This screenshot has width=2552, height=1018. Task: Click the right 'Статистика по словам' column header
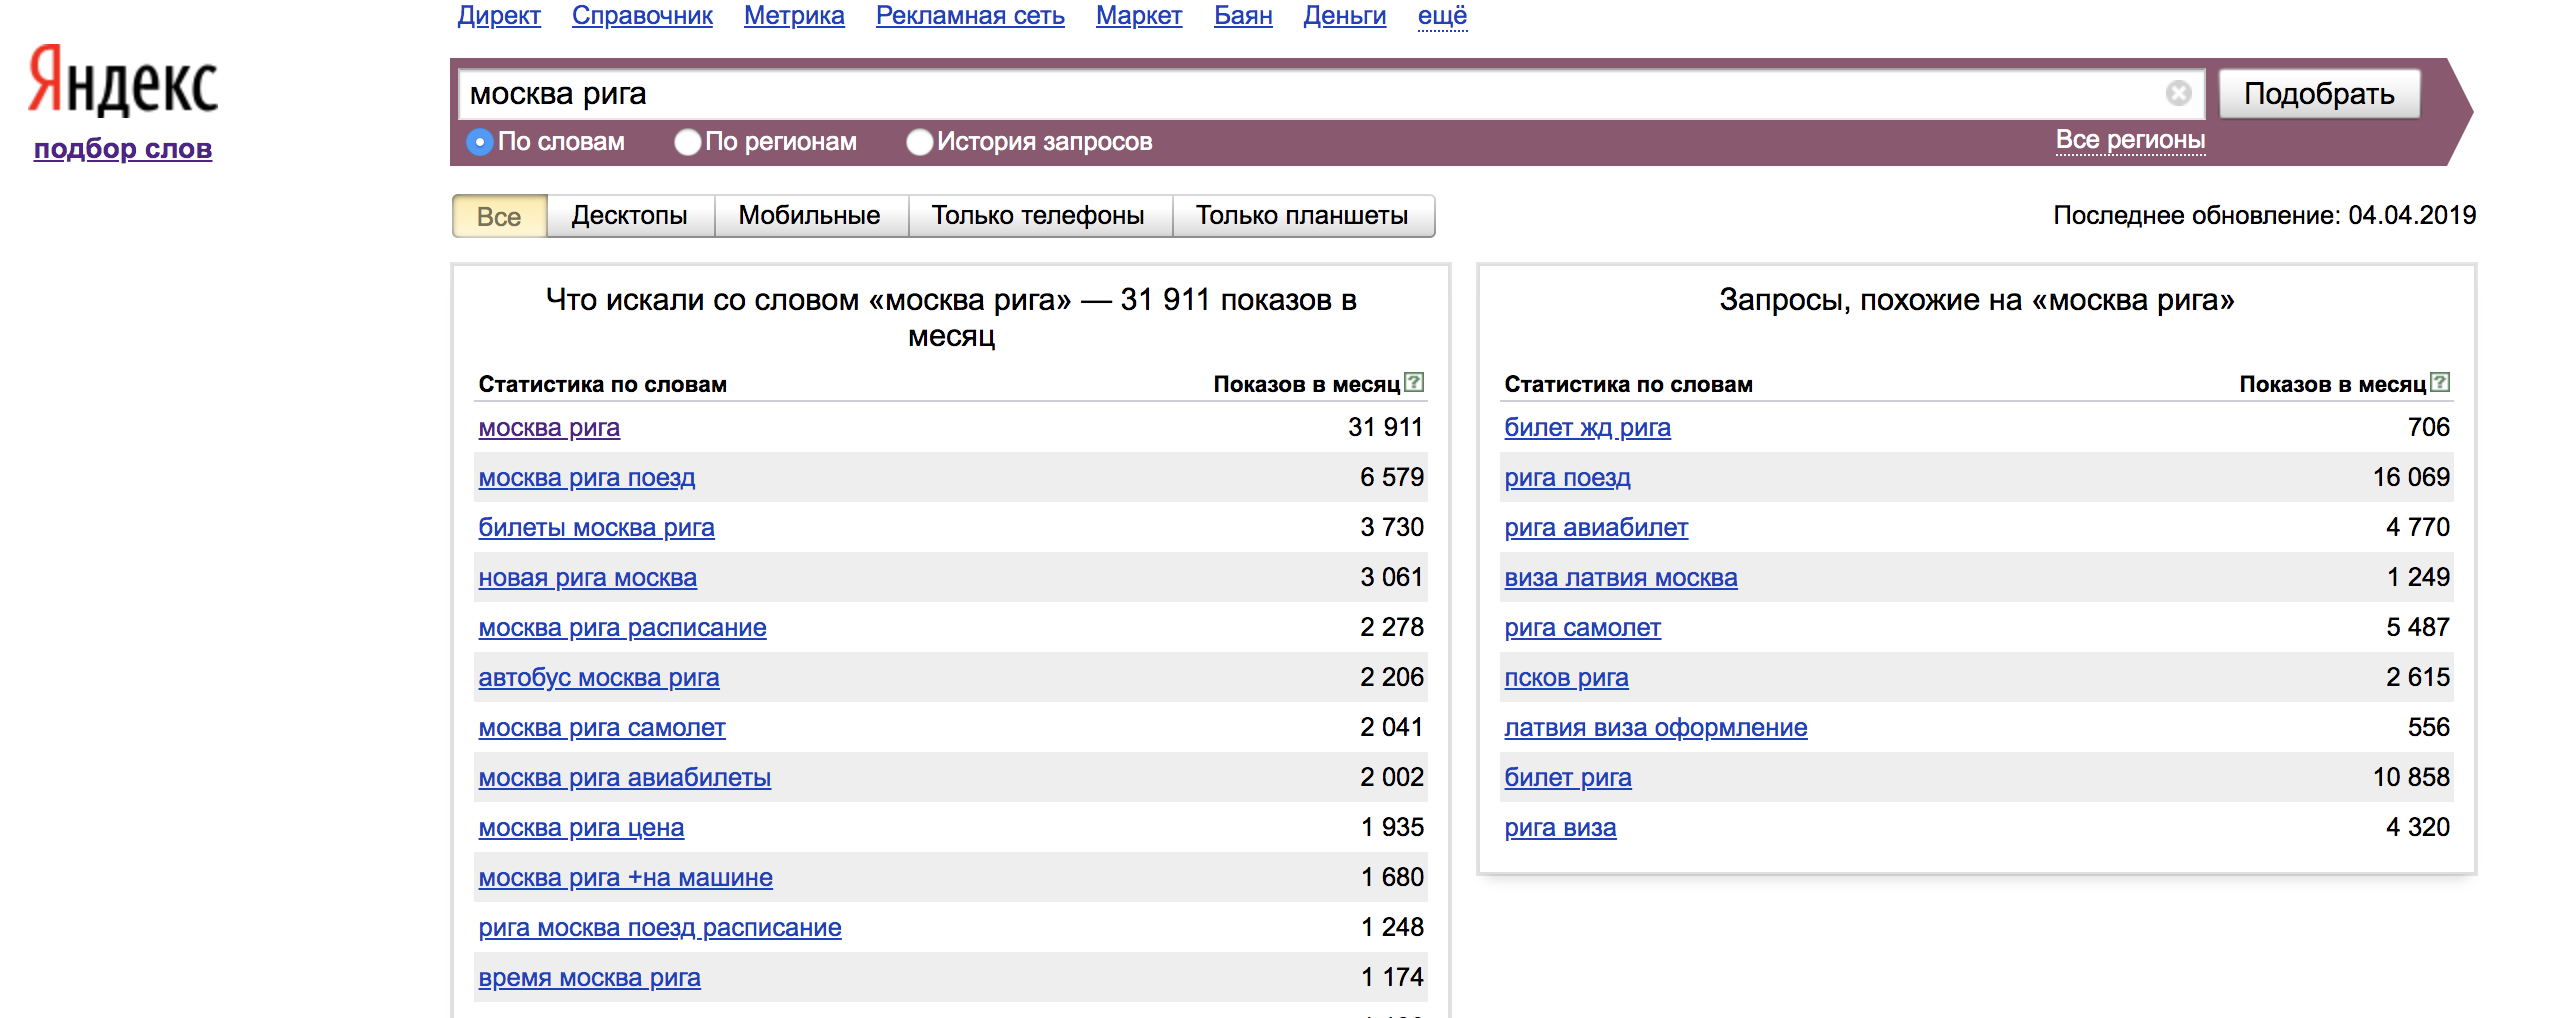click(x=1628, y=384)
